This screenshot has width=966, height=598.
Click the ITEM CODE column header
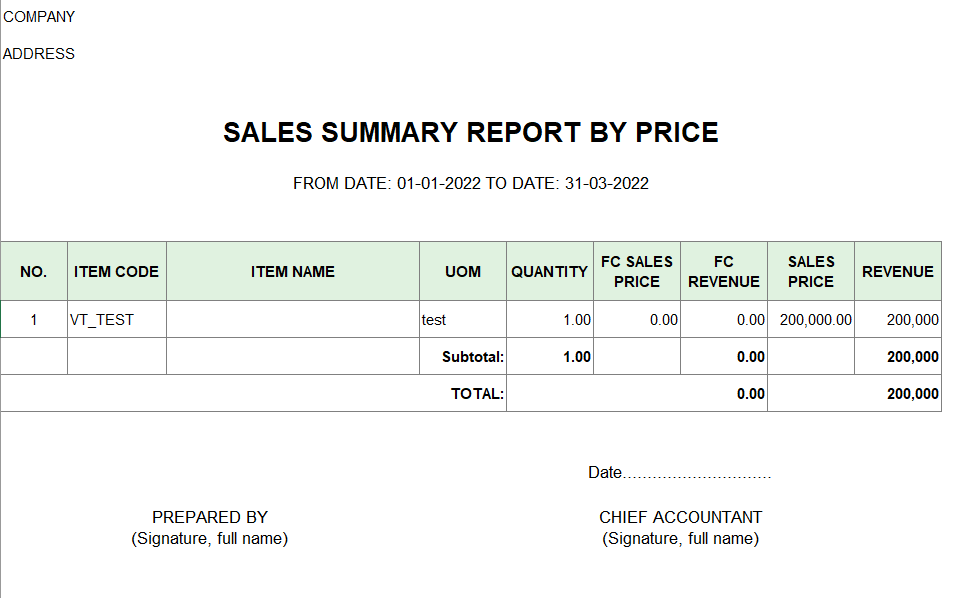(116, 272)
